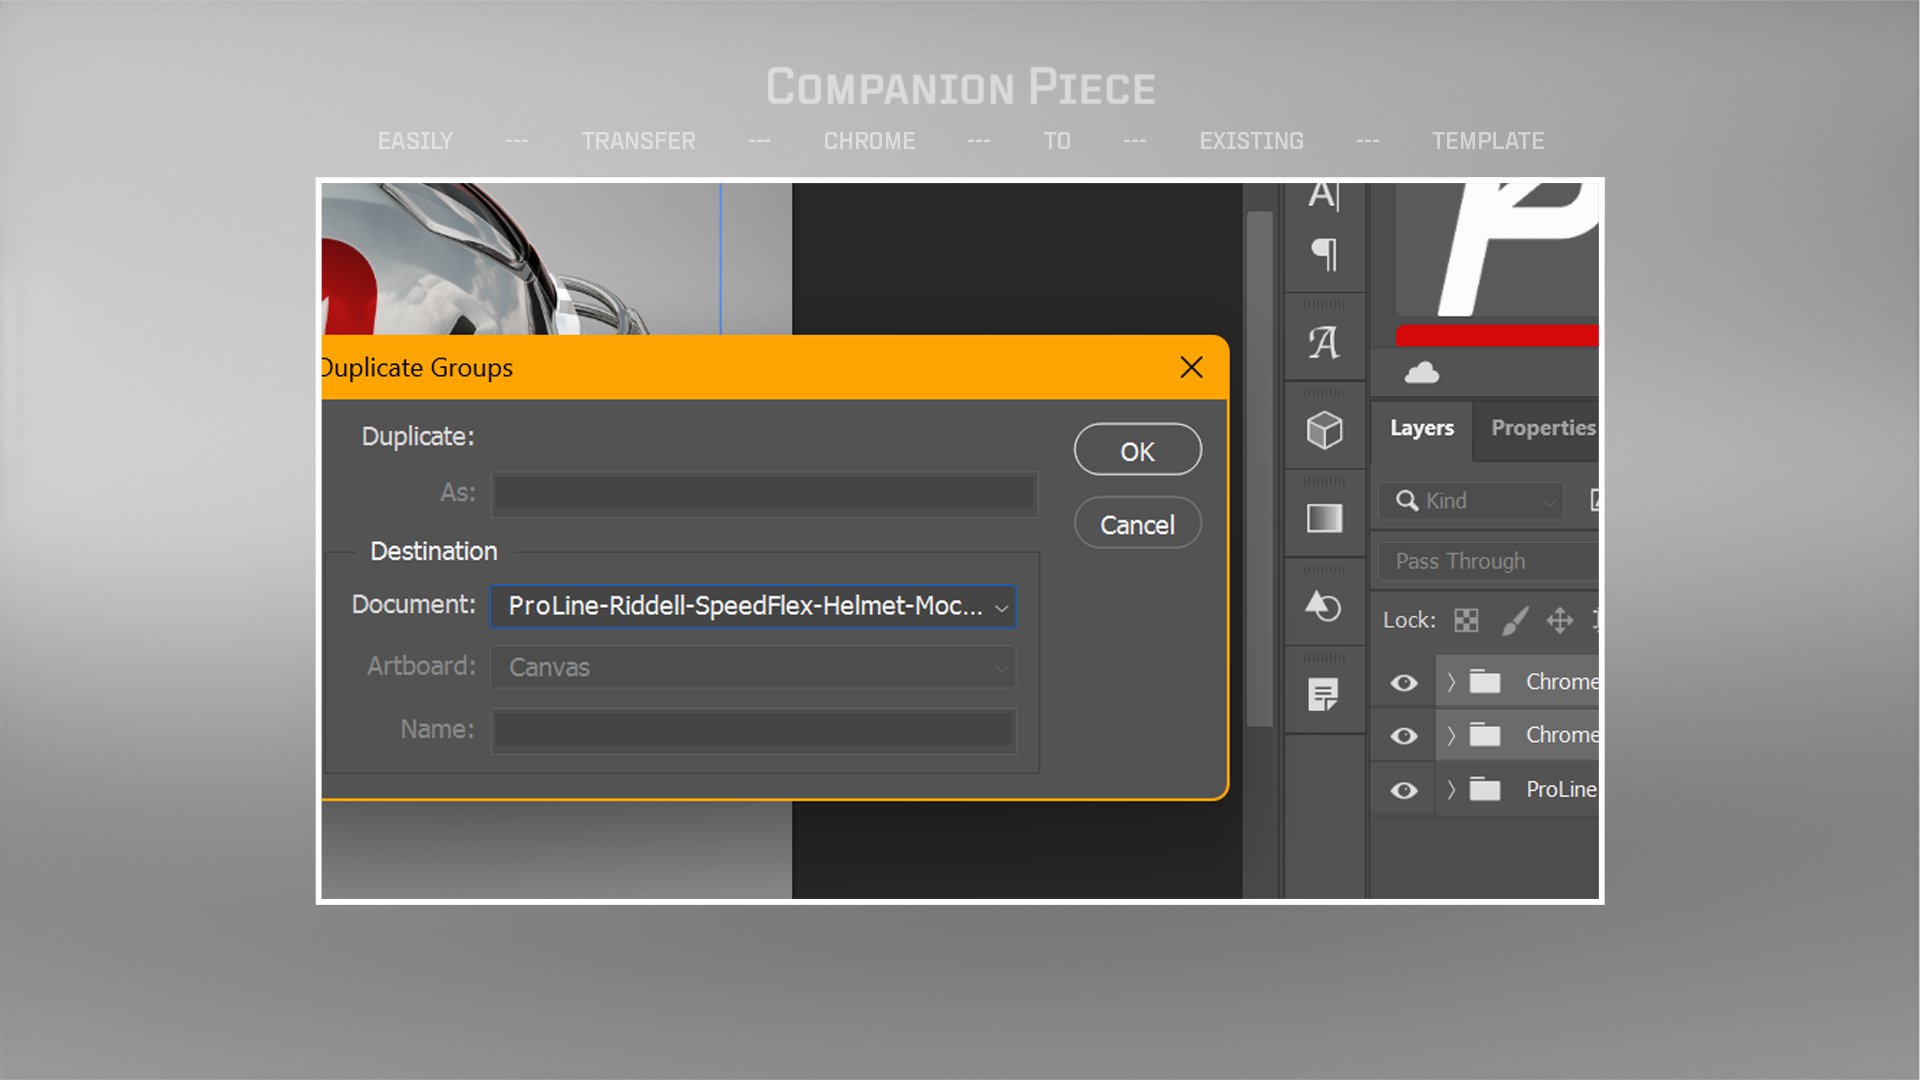Click the Kind filter search icon
Image resolution: width=1920 pixels, height=1080 pixels.
[x=1407, y=500]
